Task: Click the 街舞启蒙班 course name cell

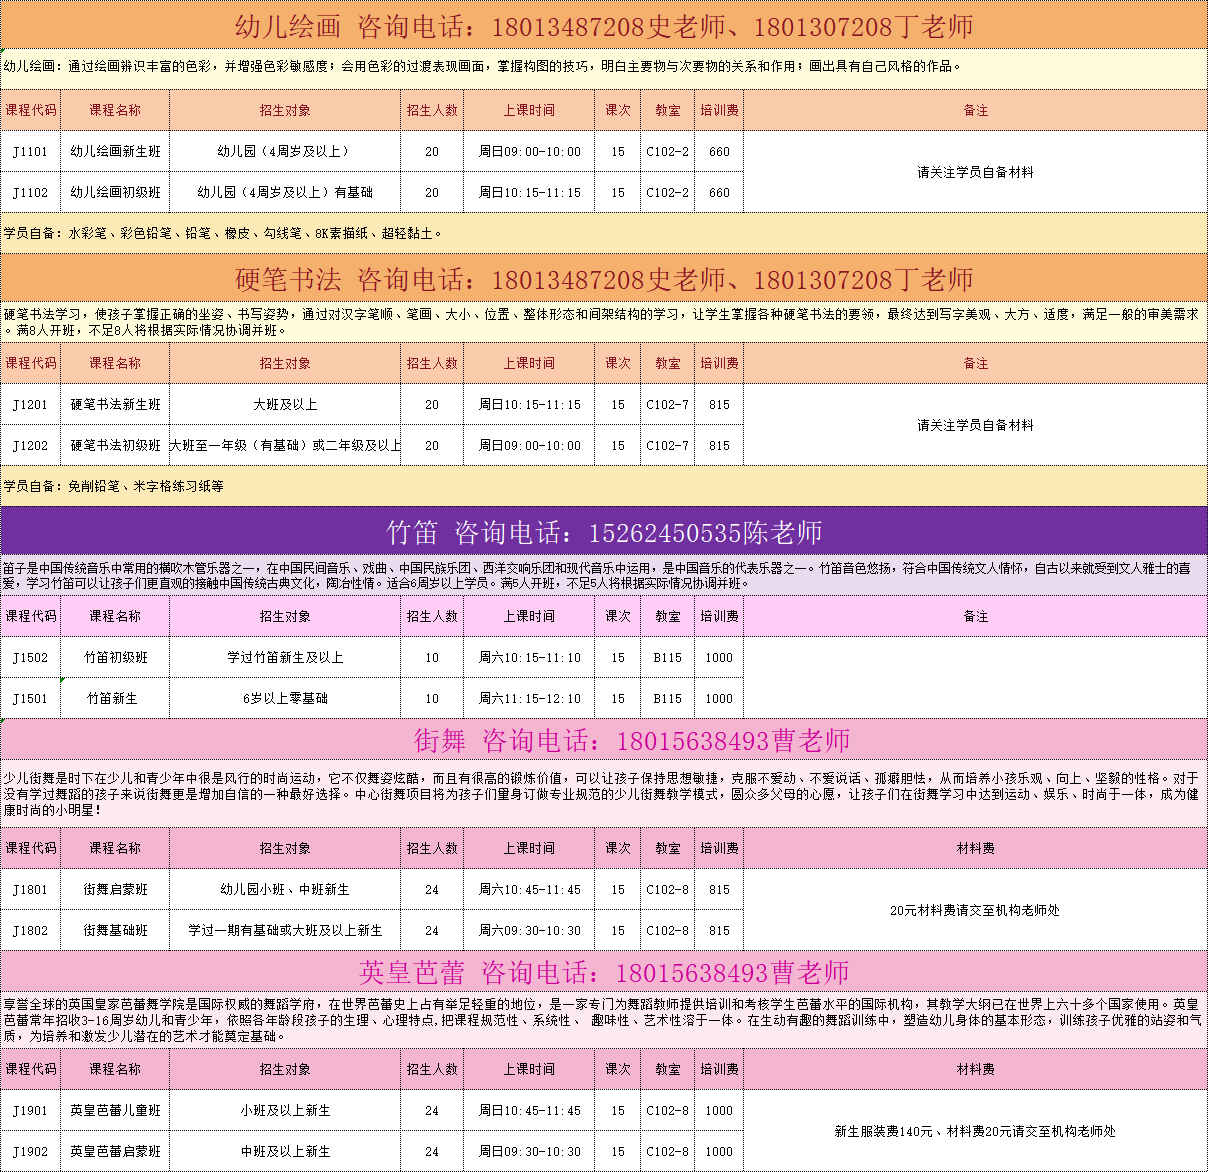Action: click(x=115, y=890)
